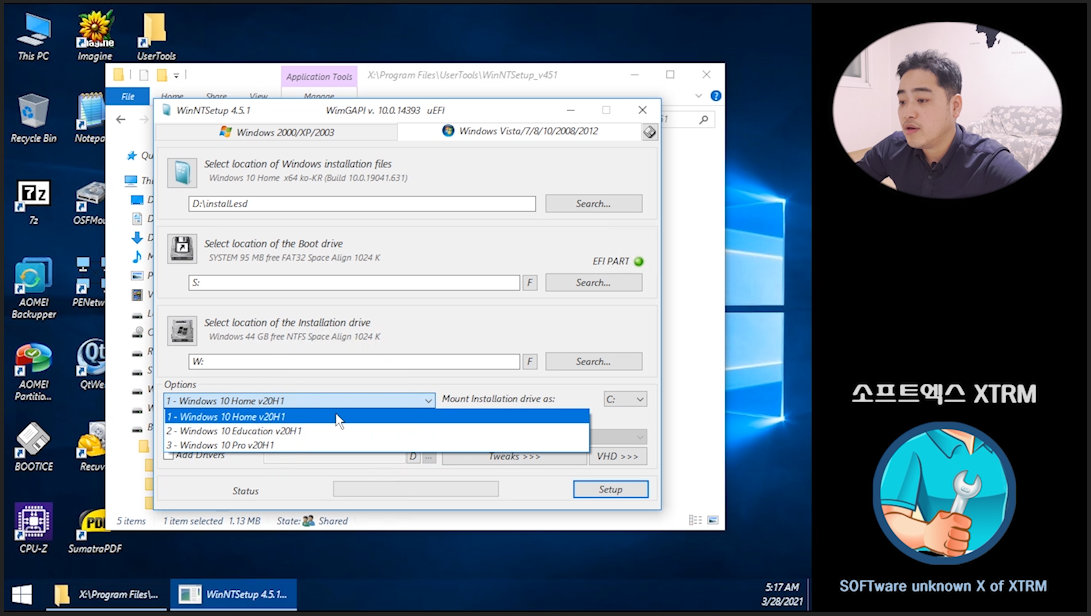Click Back arrow in Explorer window

point(121,120)
